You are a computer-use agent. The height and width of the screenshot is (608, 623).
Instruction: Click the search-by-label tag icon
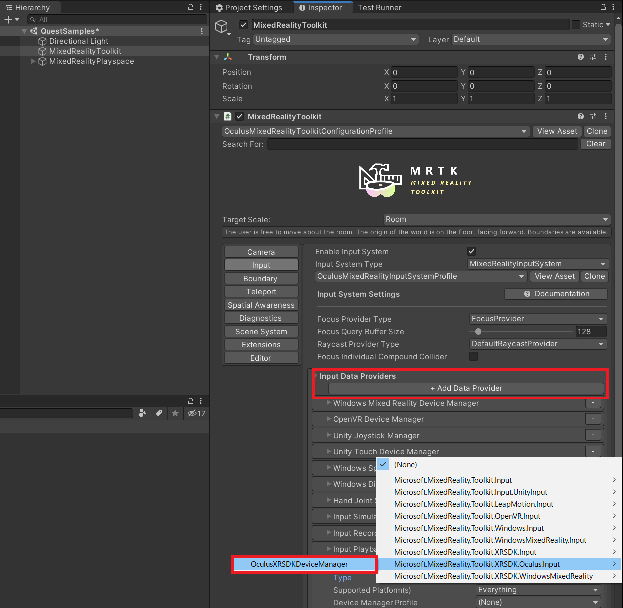(x=159, y=413)
